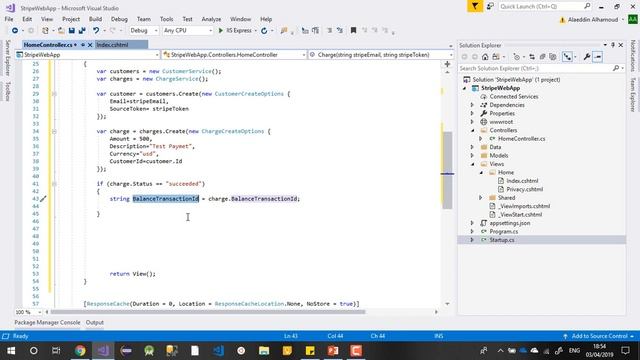Open the Charge member navigation dropdown
Viewport: 640px width, 360px height.
(381, 55)
